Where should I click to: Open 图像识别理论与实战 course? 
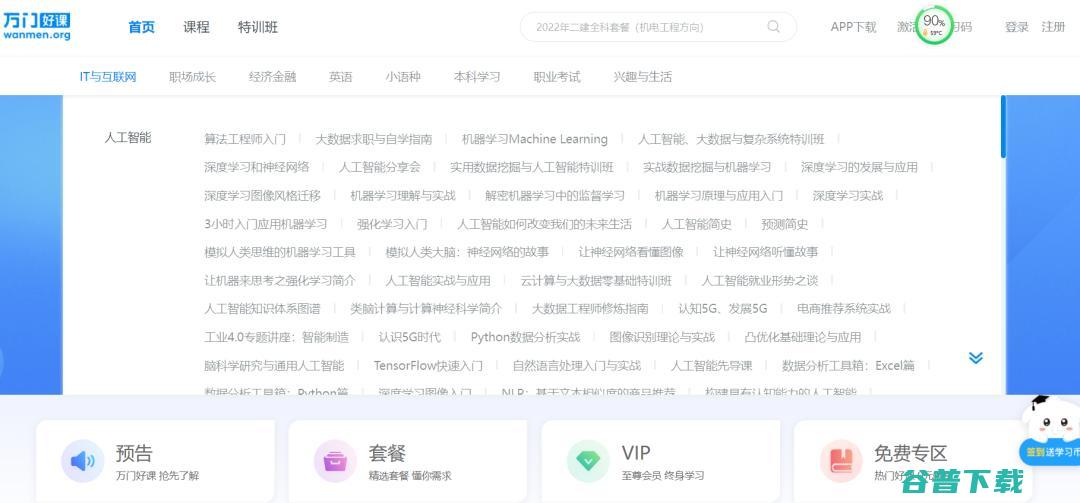point(663,337)
